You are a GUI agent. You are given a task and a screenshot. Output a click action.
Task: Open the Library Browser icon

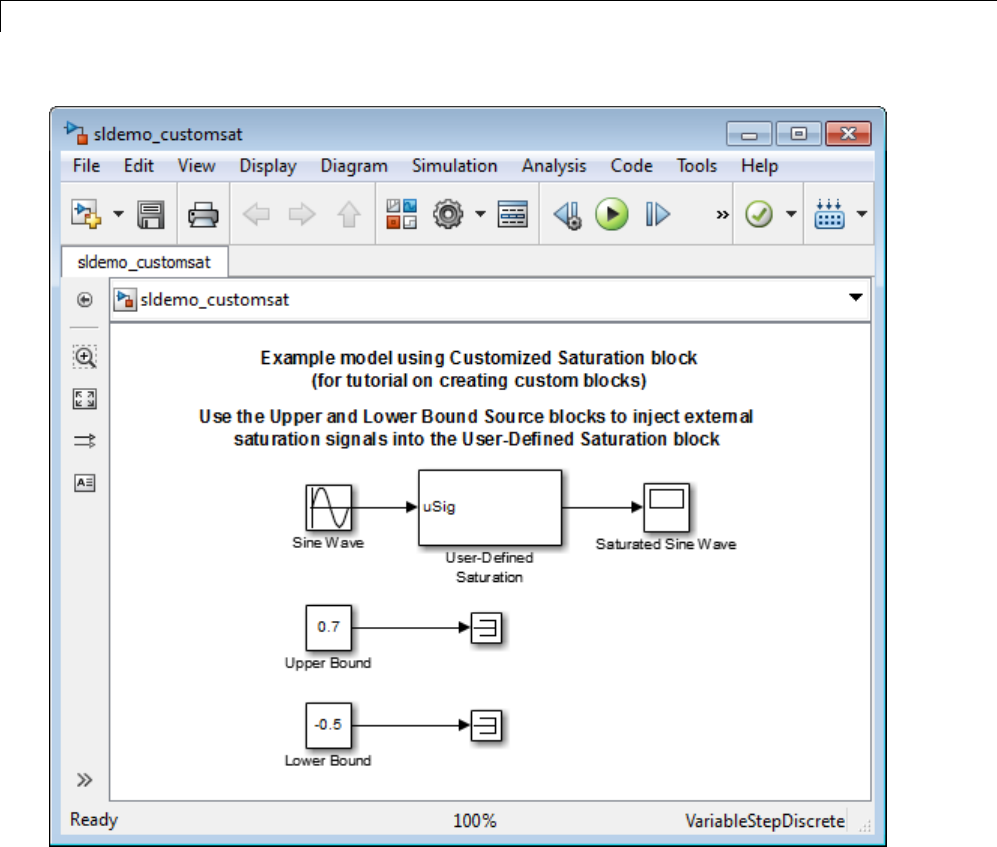pyautogui.click(x=401, y=215)
